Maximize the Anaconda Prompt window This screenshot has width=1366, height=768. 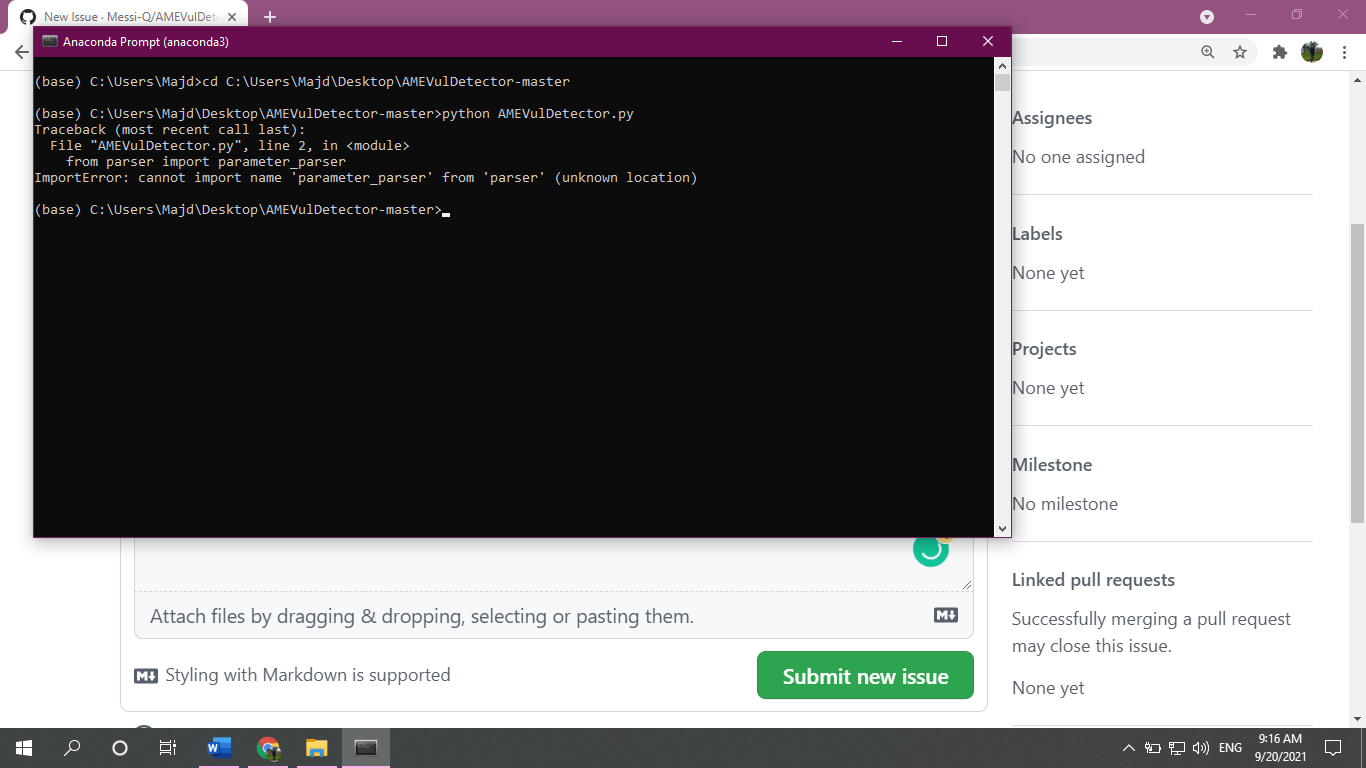point(942,41)
